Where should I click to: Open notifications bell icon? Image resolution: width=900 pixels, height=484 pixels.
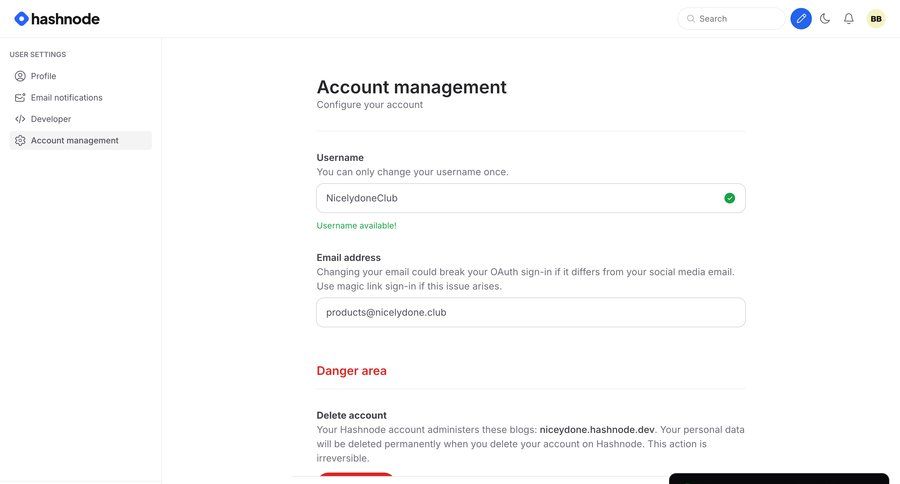[848, 19]
